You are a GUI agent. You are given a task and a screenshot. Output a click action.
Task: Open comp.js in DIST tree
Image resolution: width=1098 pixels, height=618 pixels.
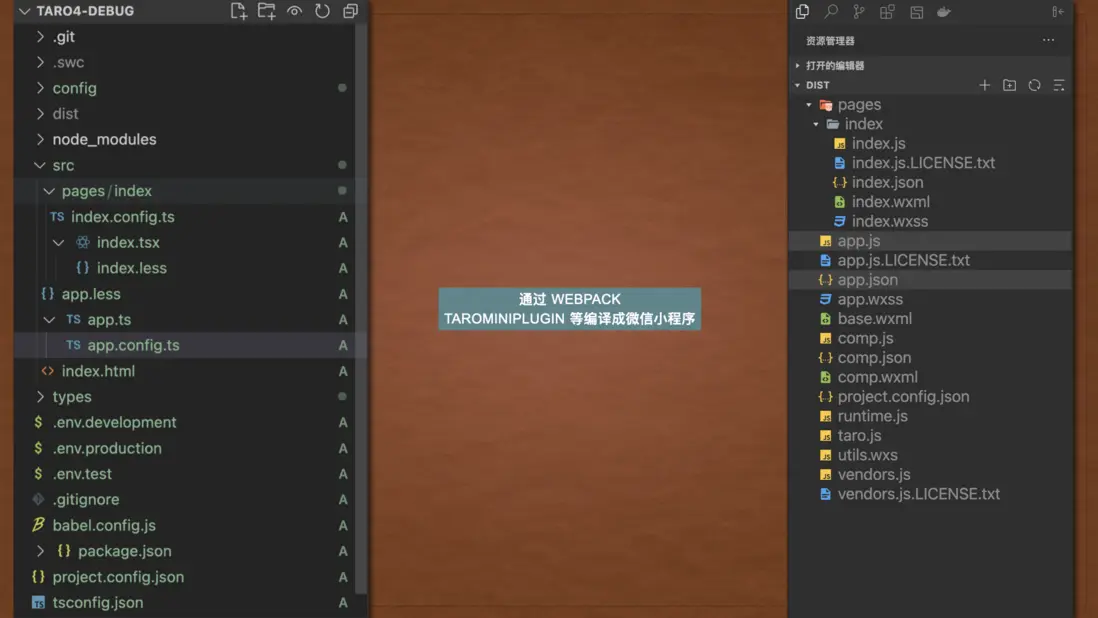(865, 339)
